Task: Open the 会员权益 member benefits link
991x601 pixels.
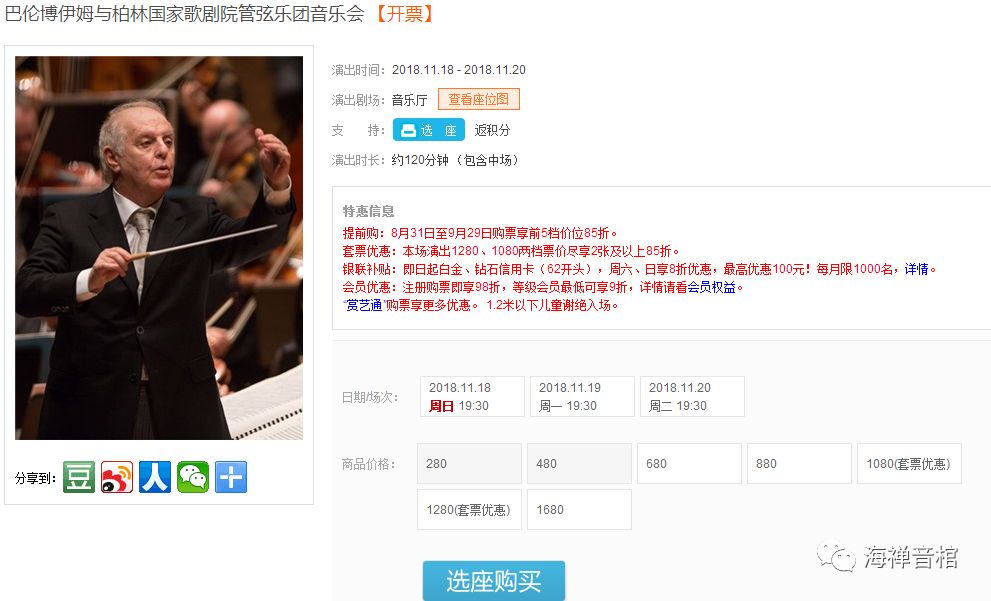Action: 712,288
